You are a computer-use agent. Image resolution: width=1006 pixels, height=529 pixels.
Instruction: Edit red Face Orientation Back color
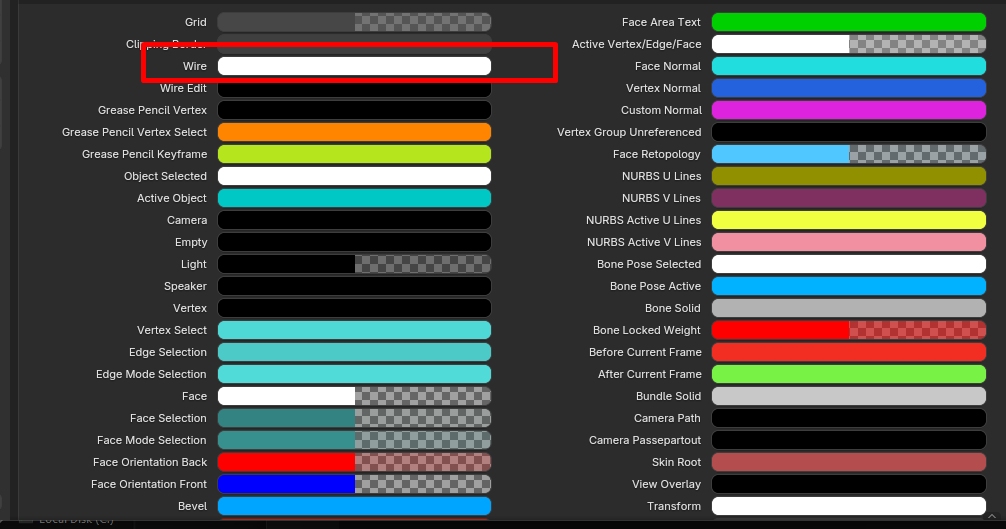pos(354,462)
